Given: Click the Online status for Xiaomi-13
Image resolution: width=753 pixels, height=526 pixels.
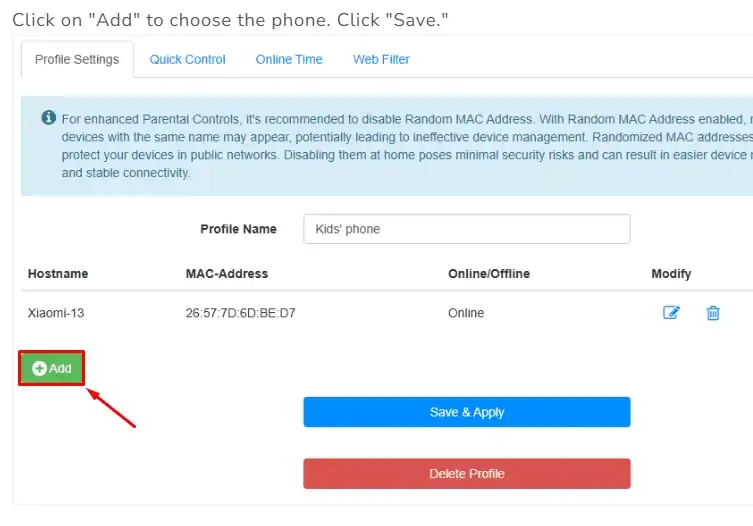Looking at the screenshot, I should tap(466, 313).
